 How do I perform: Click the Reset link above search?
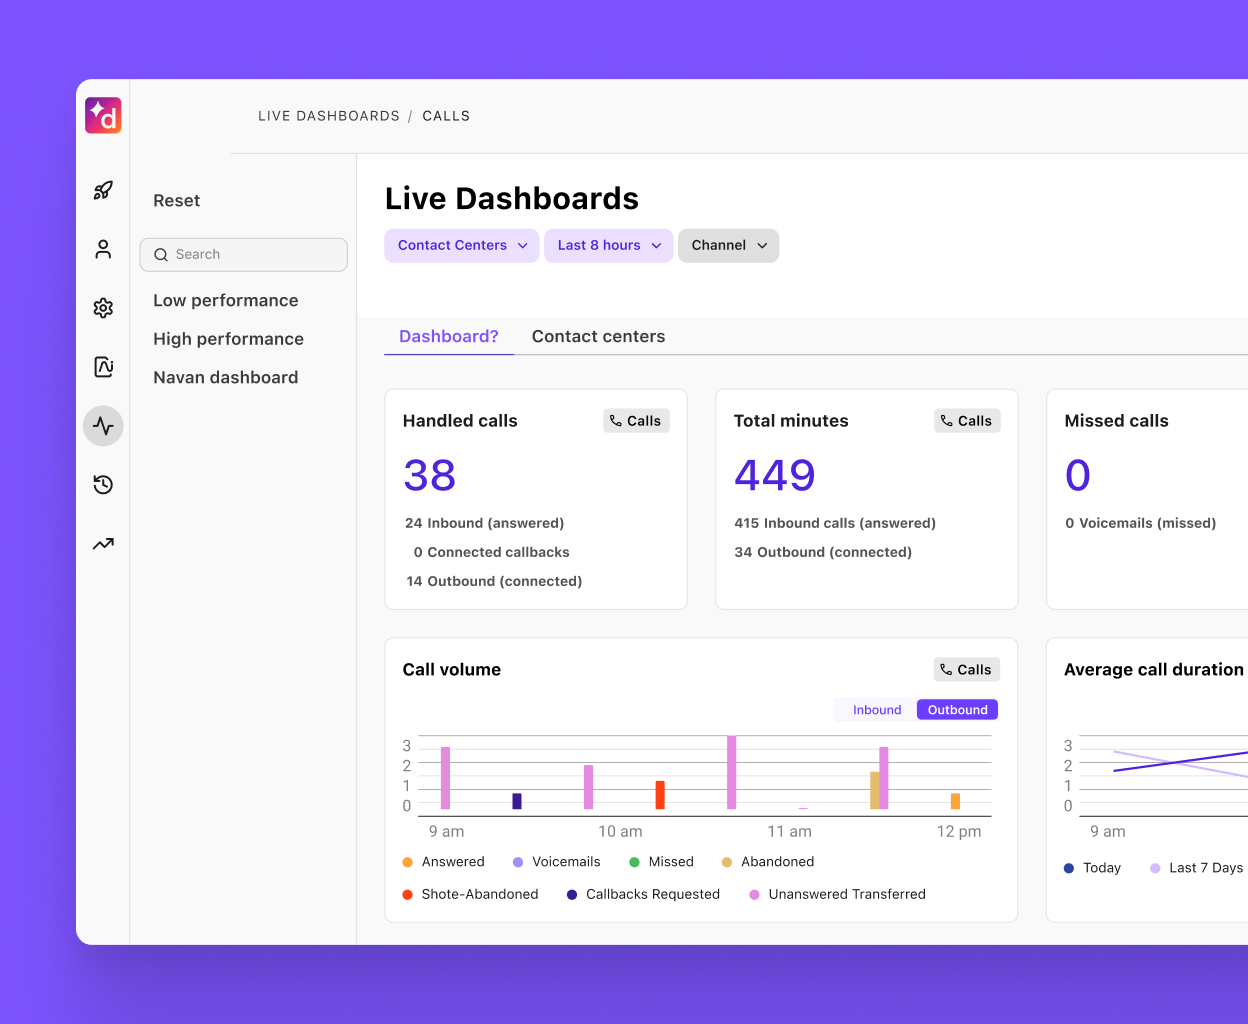point(176,200)
